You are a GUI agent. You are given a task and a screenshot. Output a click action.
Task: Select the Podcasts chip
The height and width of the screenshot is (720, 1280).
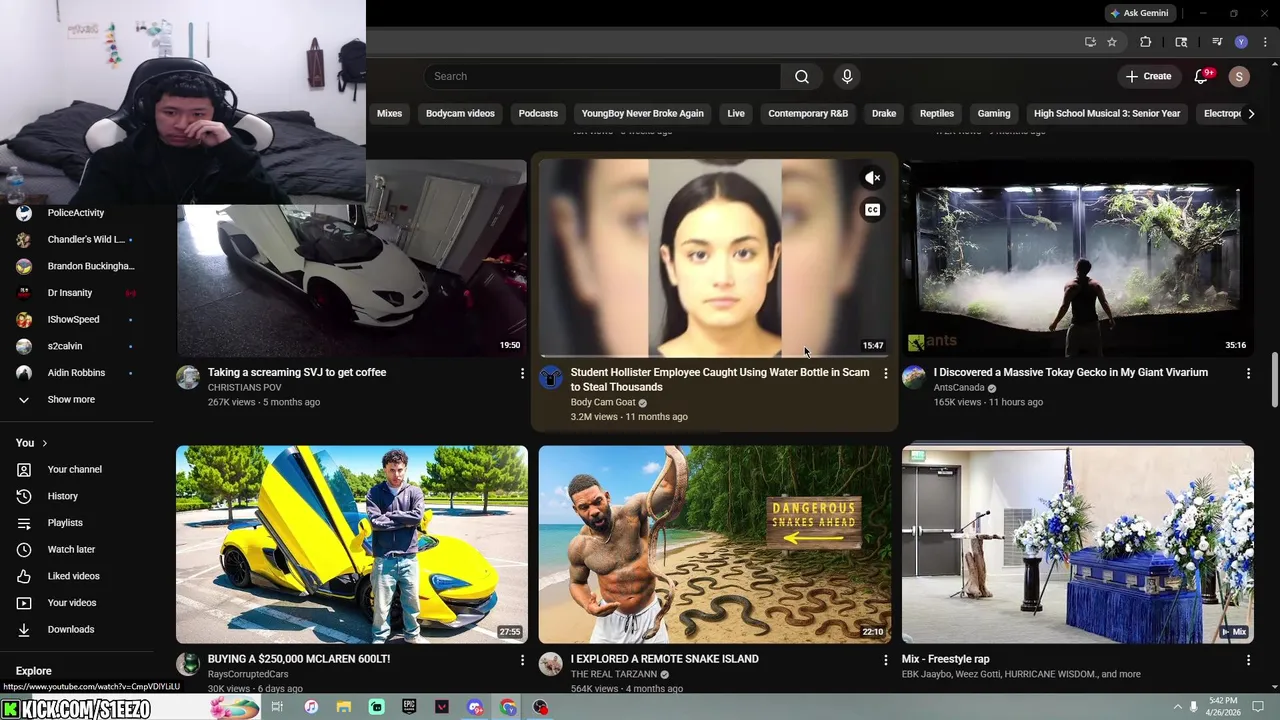point(538,114)
